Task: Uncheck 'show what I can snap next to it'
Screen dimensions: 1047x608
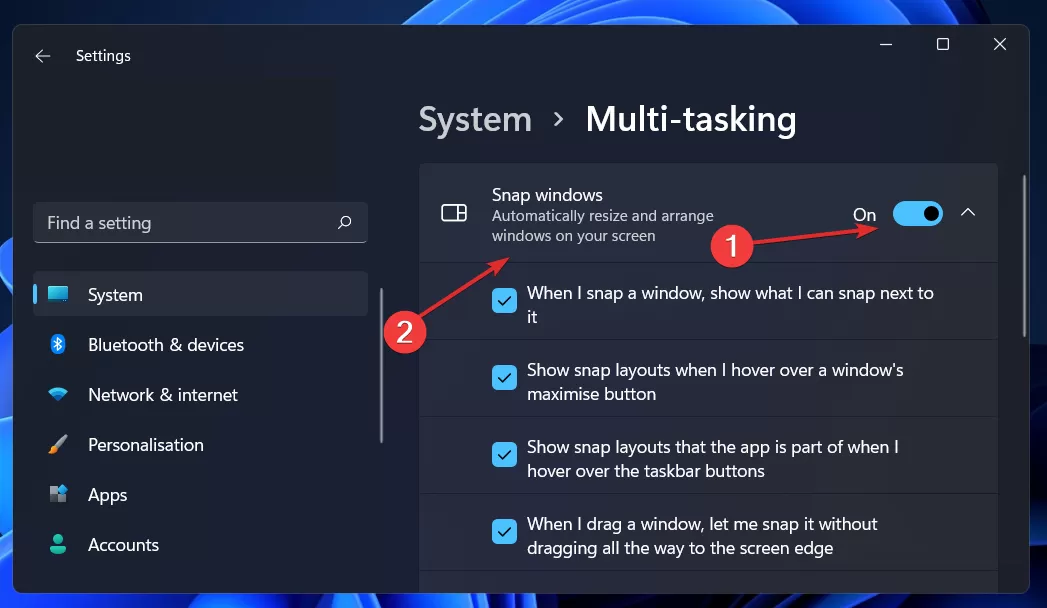Action: (504, 300)
